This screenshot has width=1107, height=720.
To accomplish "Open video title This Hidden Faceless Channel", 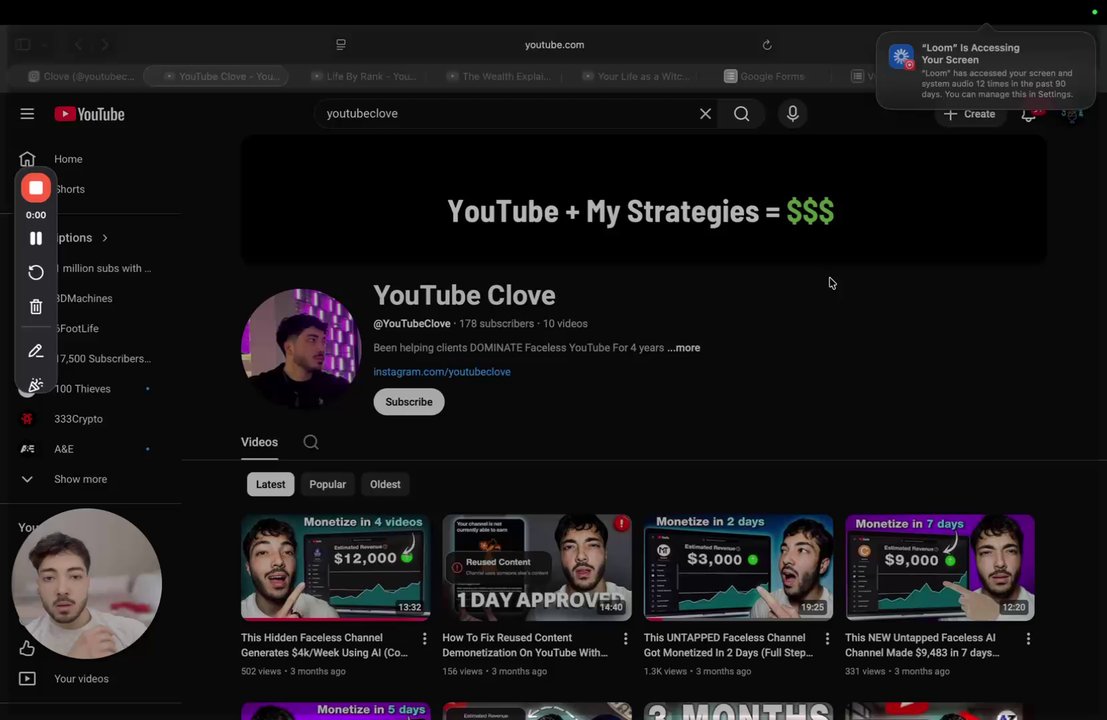I will (x=324, y=645).
